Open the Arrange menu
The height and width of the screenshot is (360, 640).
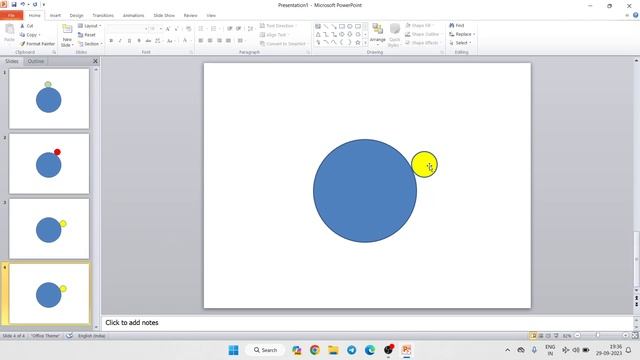point(378,33)
